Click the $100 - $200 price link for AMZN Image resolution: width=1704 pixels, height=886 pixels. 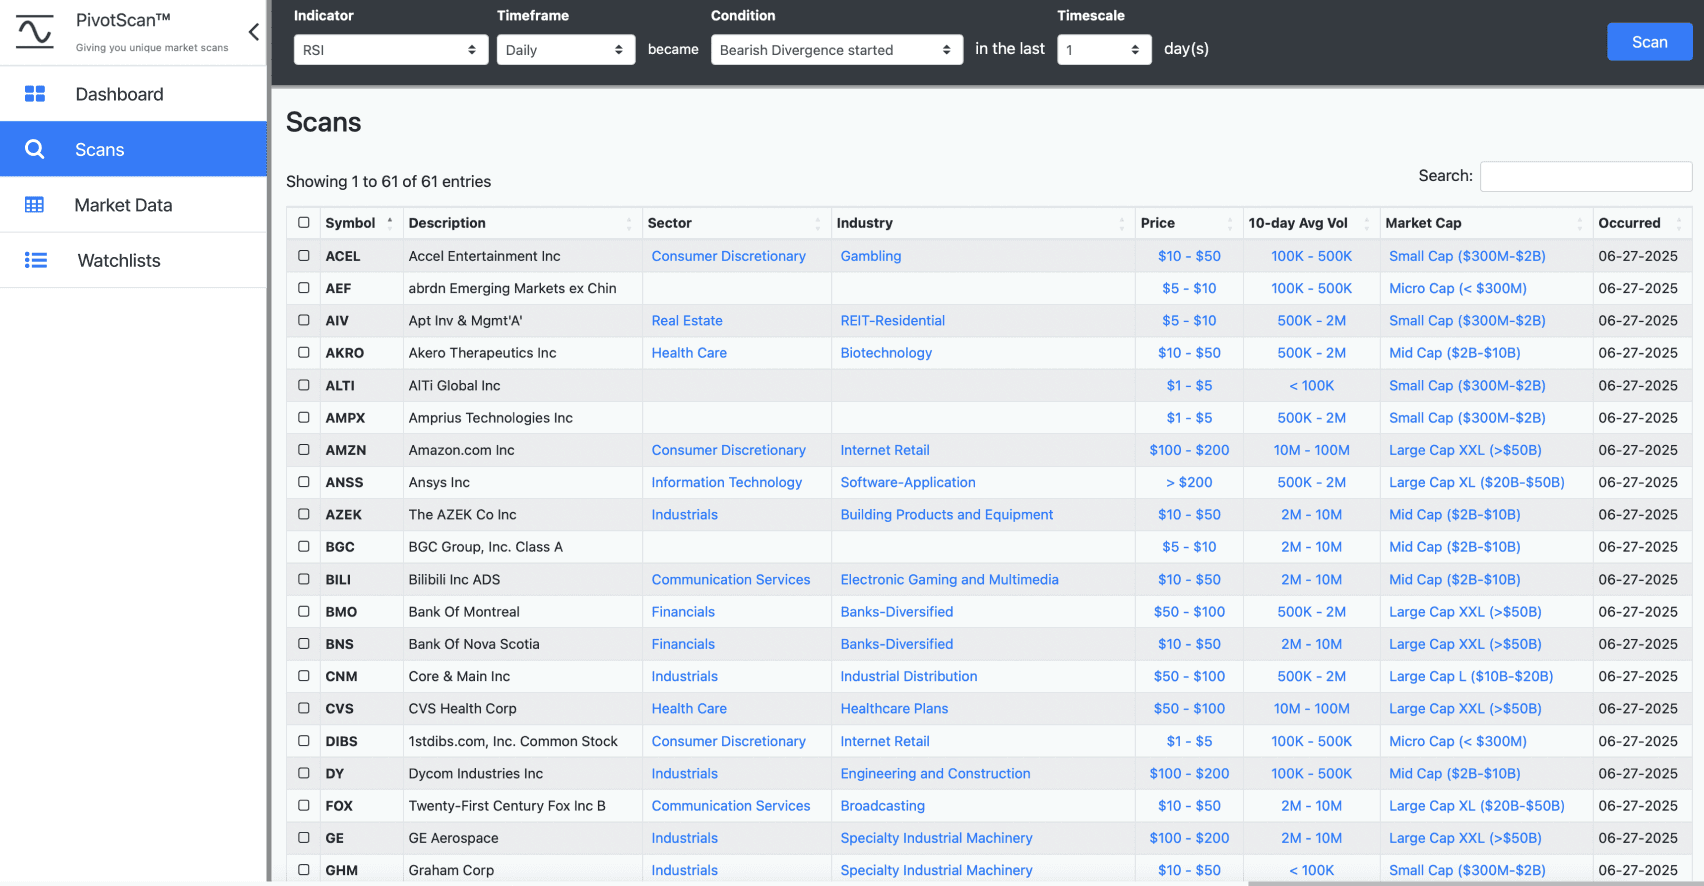(1189, 450)
